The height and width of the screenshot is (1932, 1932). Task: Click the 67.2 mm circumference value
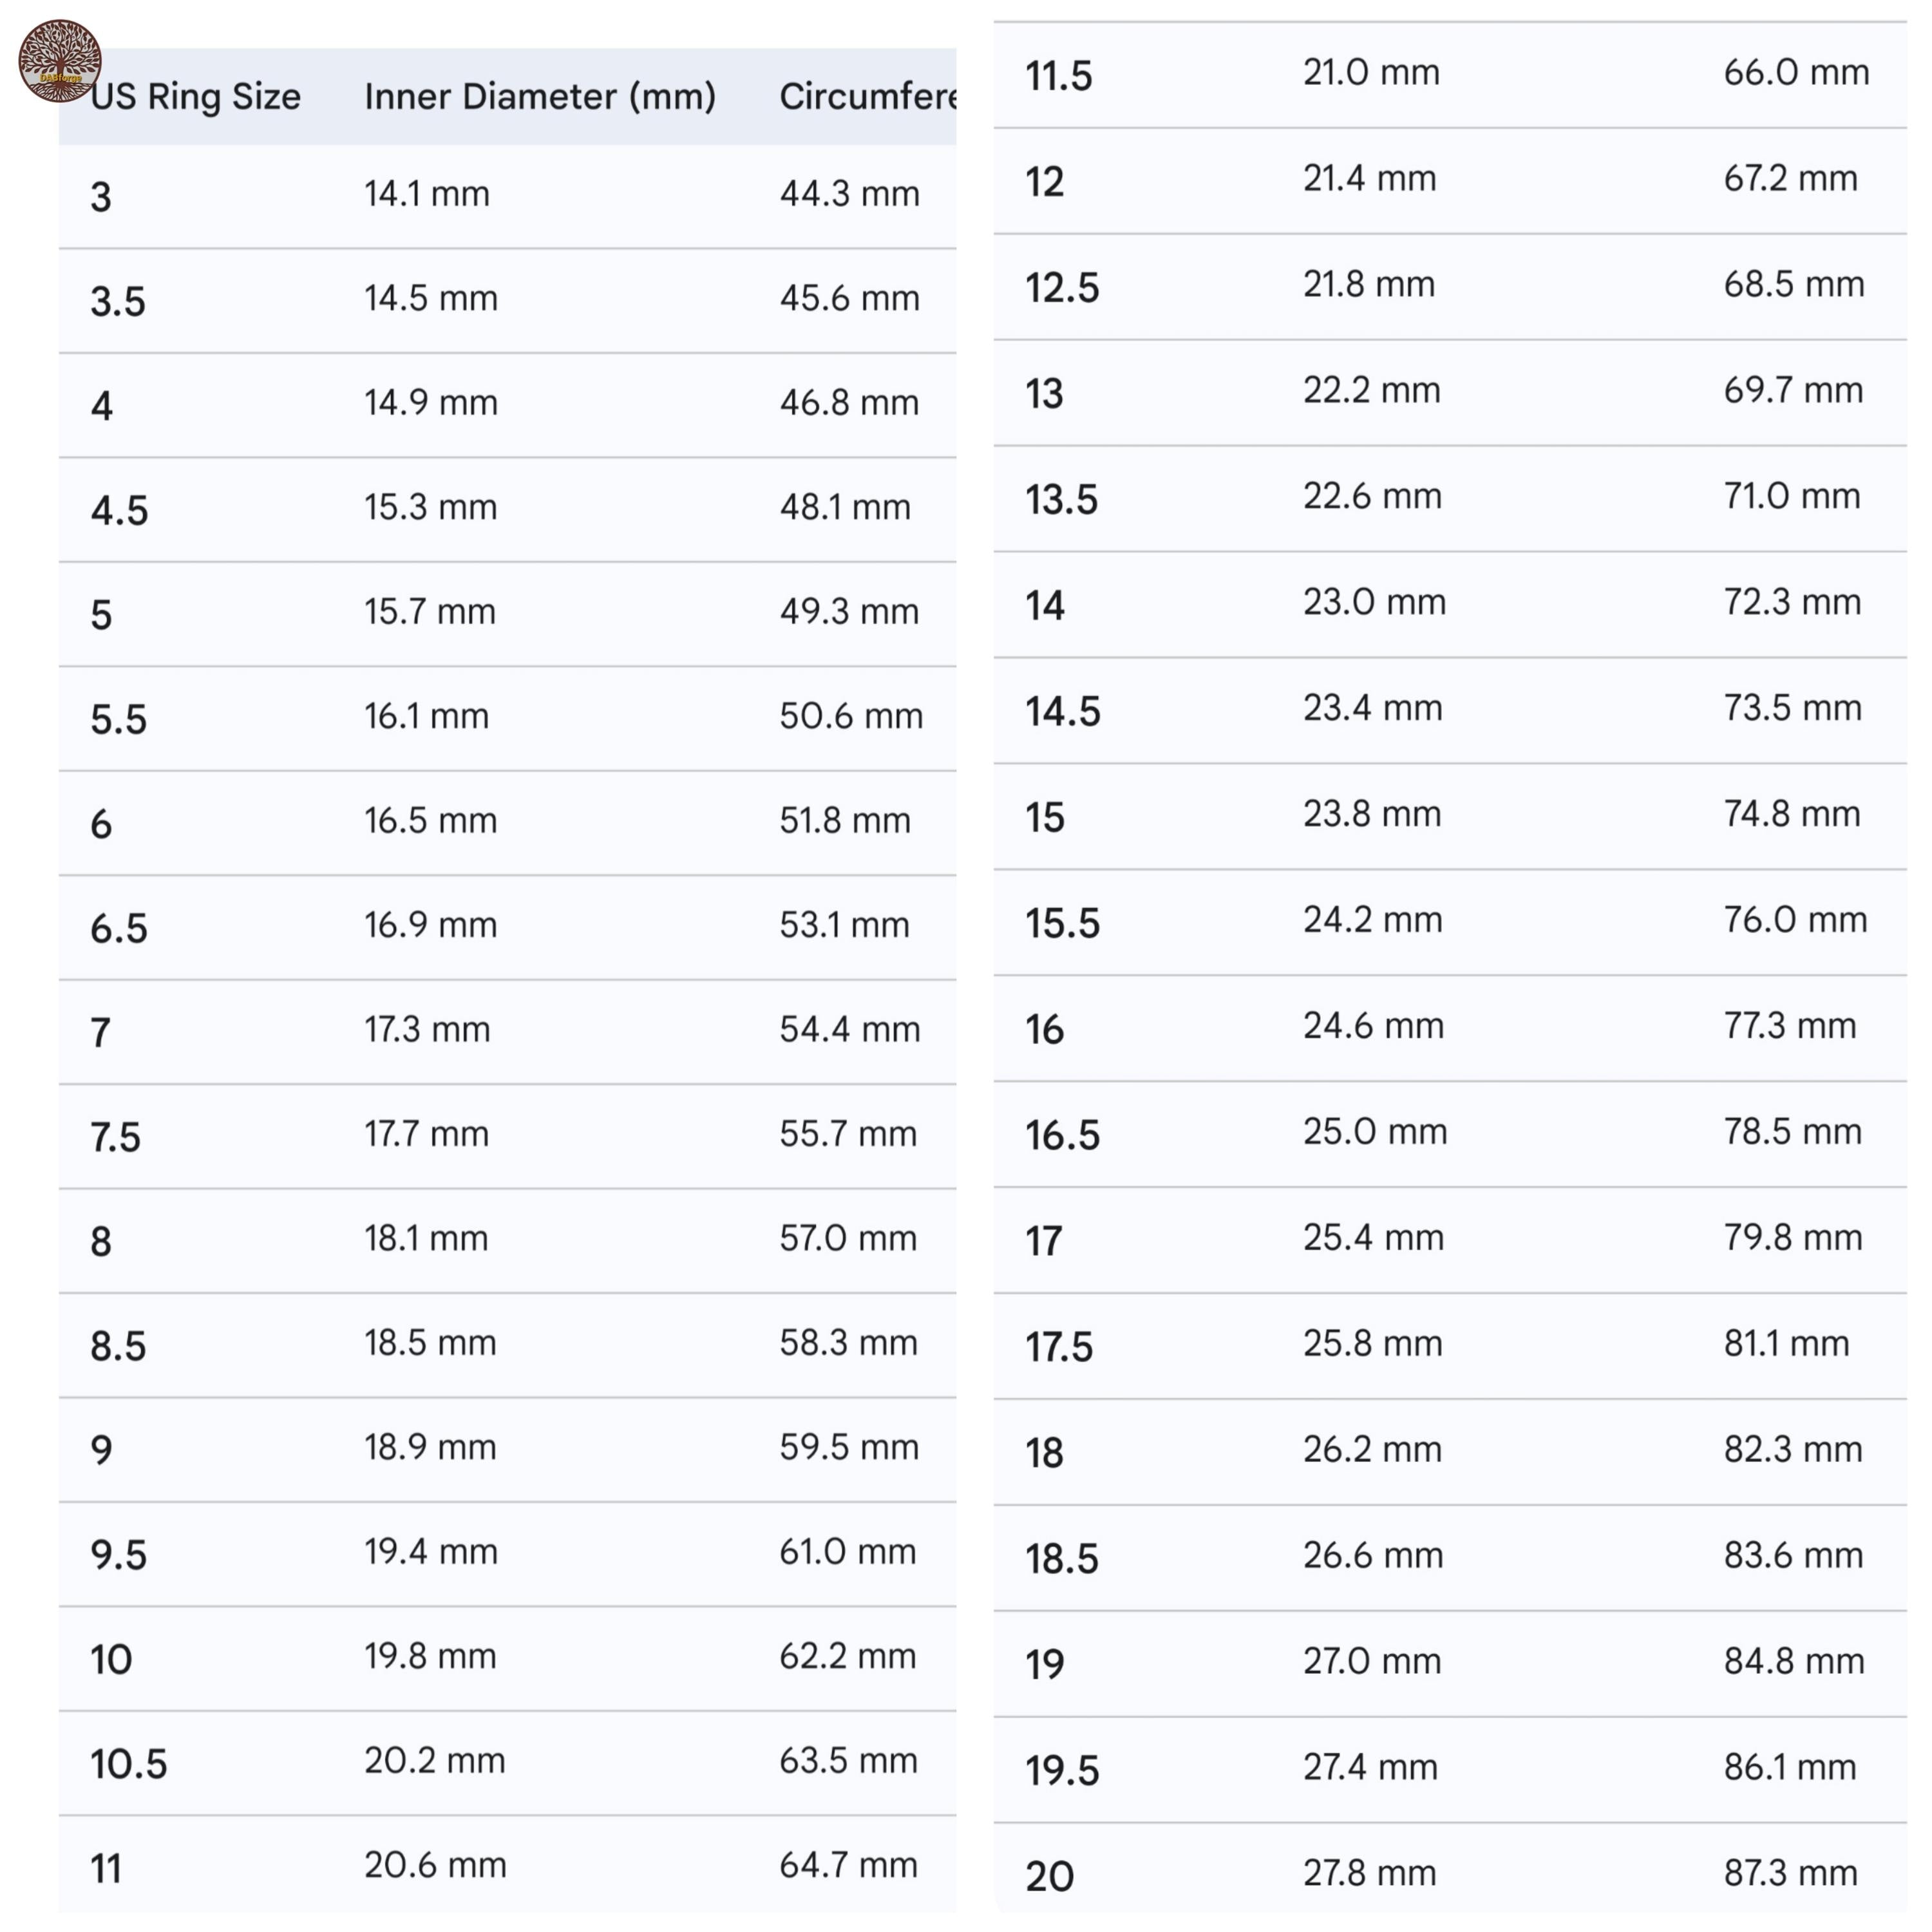click(x=1789, y=179)
